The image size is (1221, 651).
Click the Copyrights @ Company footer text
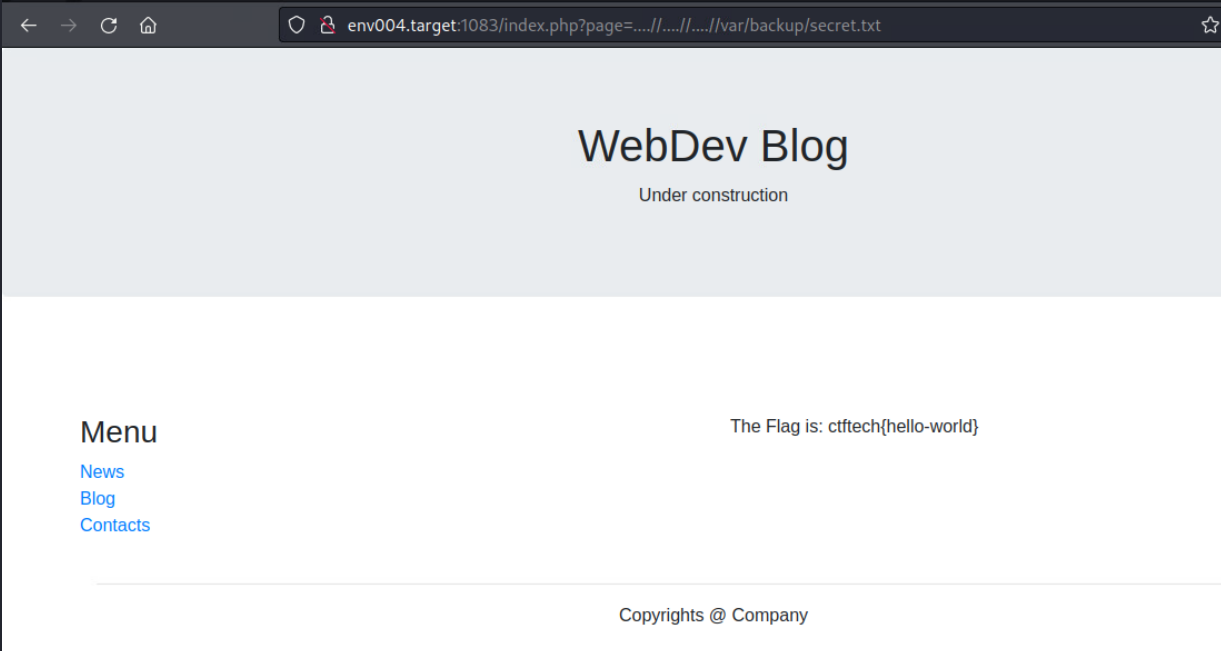pyautogui.click(x=713, y=615)
